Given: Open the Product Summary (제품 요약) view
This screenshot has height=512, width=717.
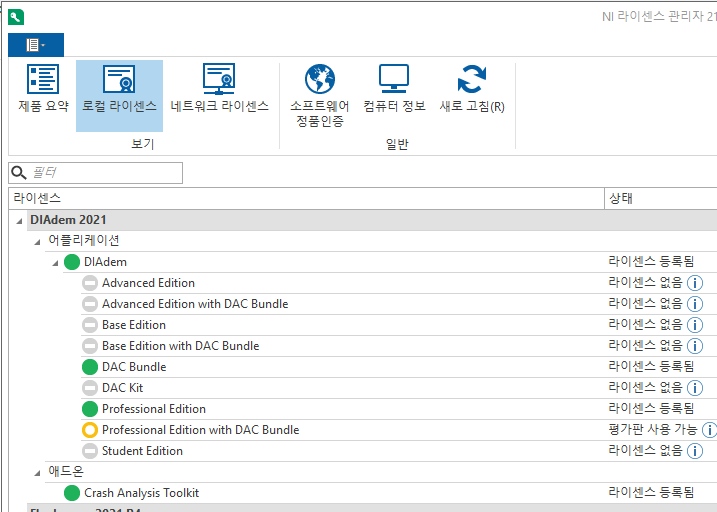Looking at the screenshot, I should 43,89.
